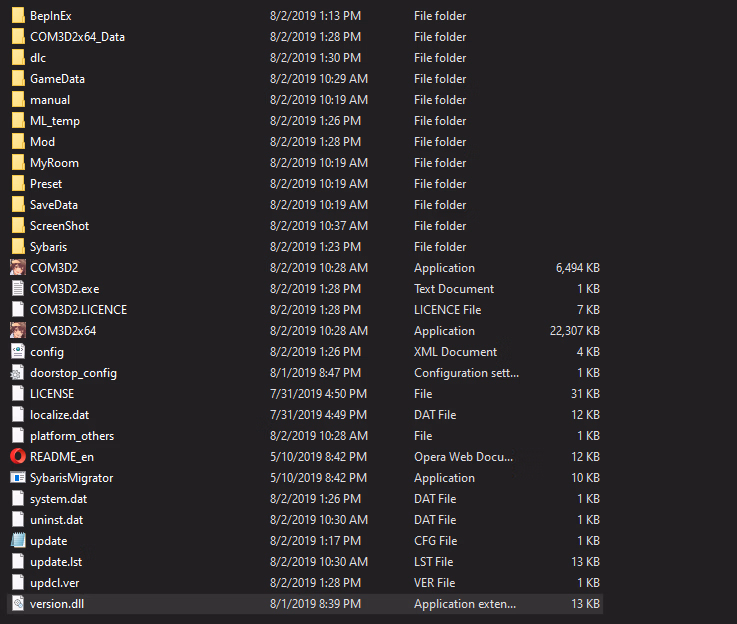Click the date 8/2/2019 1:23 PM
The image size is (737, 624).
[315, 247]
